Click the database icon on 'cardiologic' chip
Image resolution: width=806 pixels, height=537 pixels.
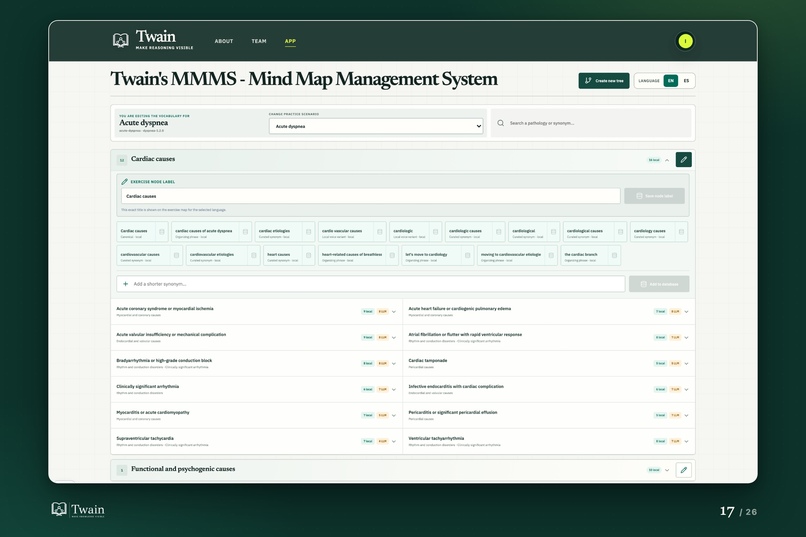[x=435, y=232]
